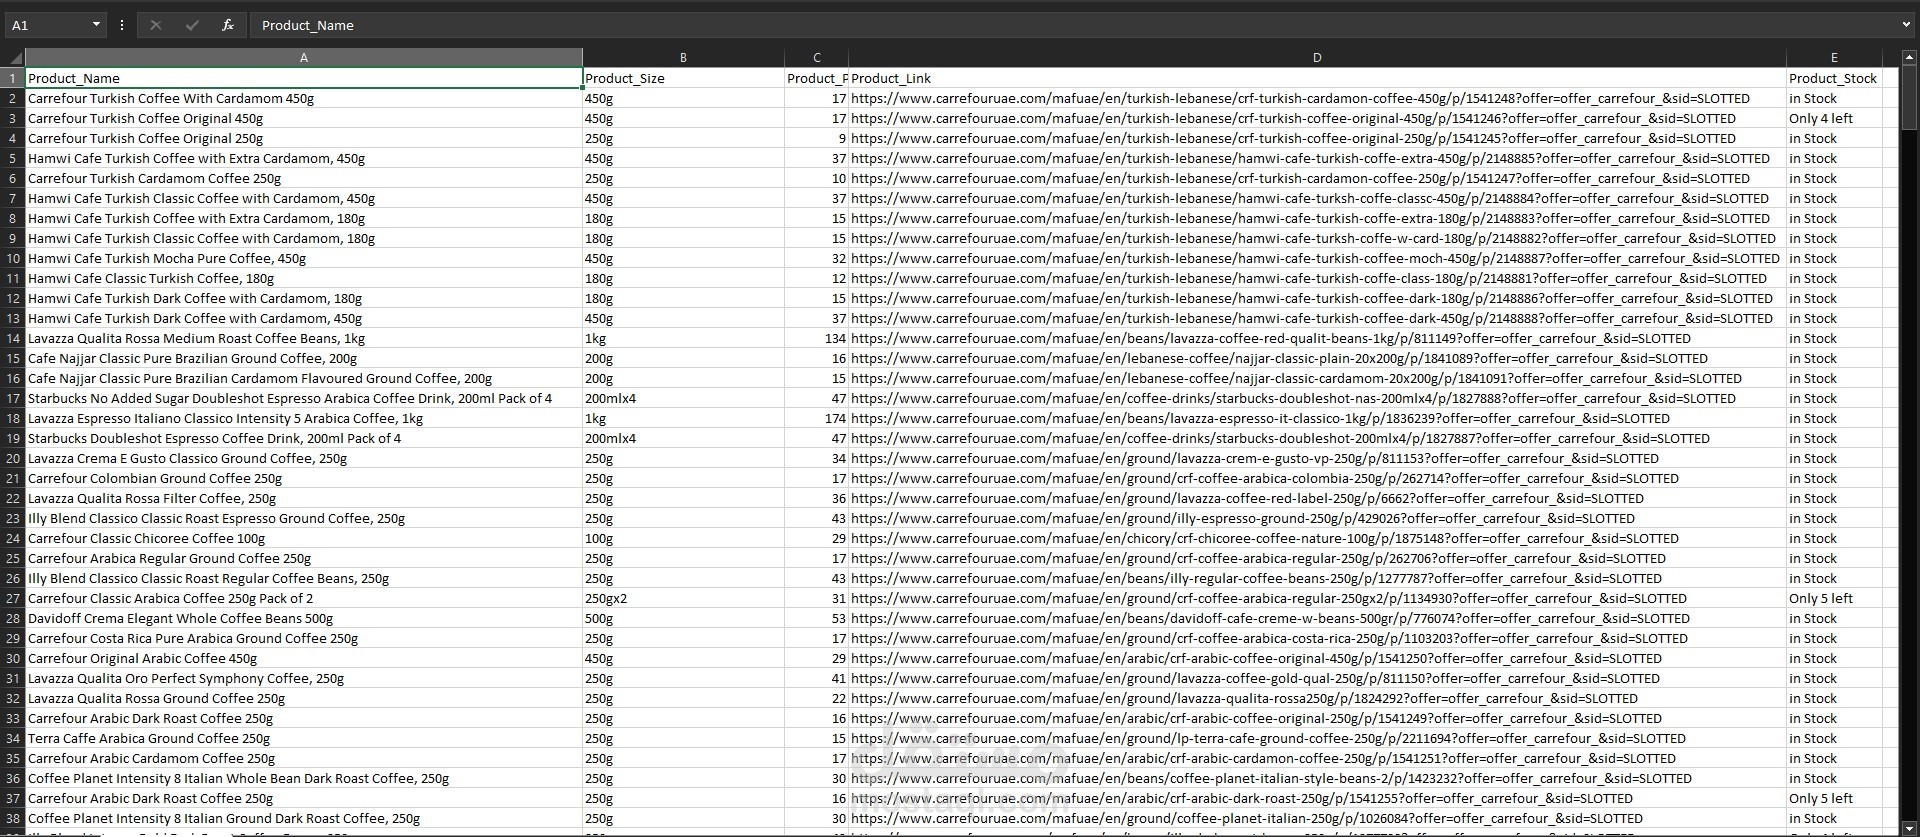
Task: Select column E header
Action: (1834, 58)
